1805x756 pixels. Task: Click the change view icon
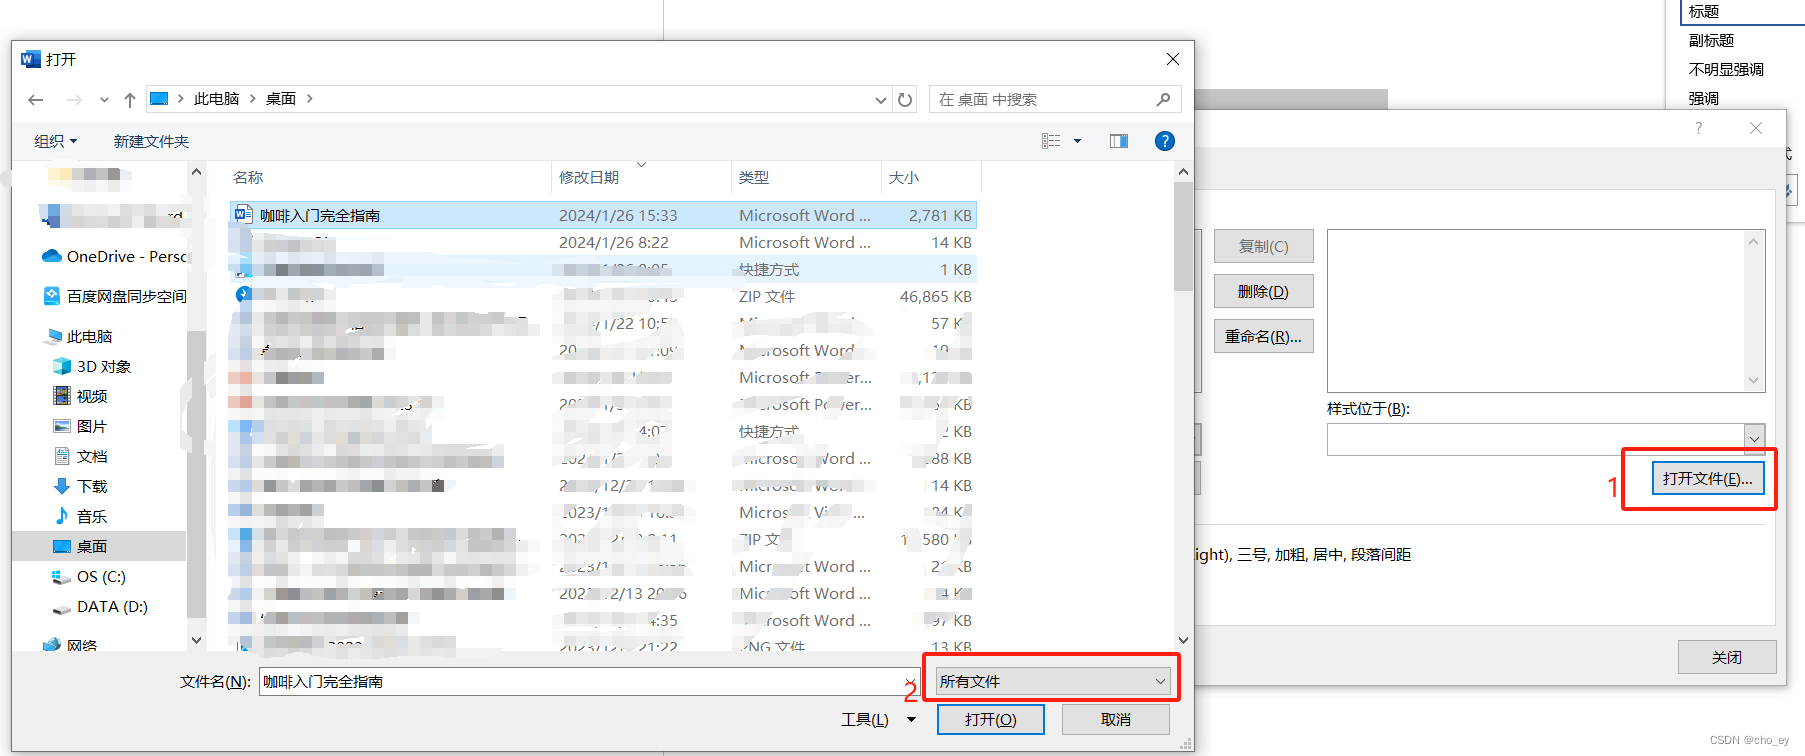1051,141
